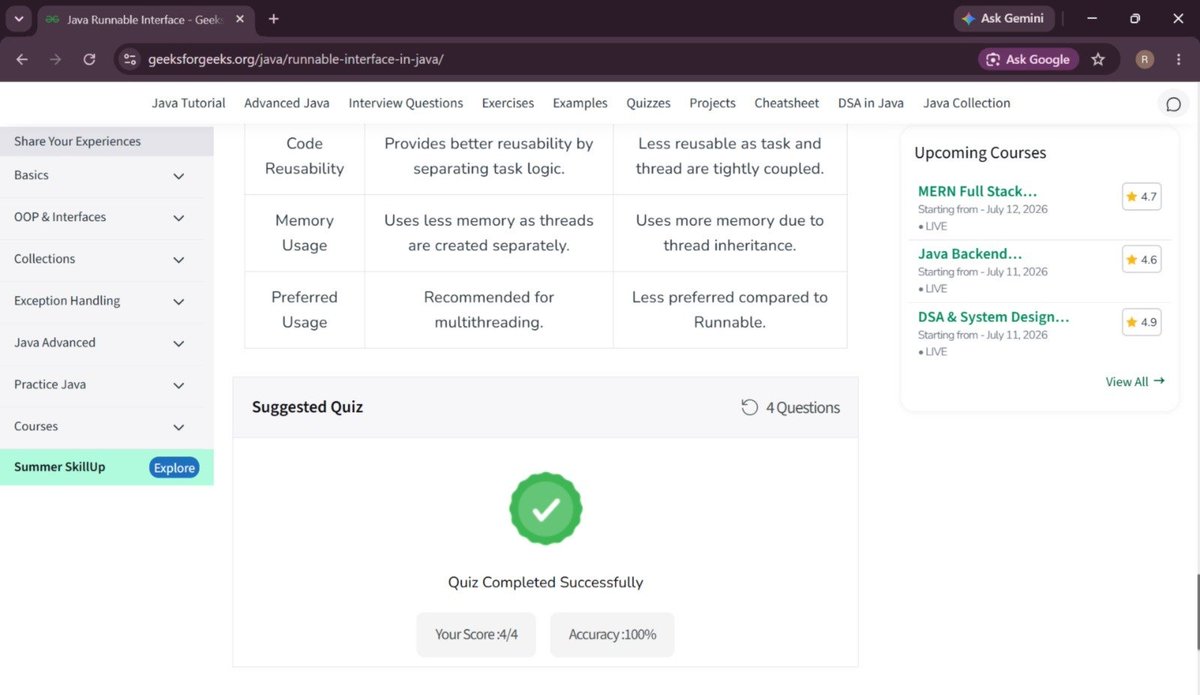Click Uses more memory due to thread inheritance cell
Image resolution: width=1200 pixels, height=695 pixels.
730,233
